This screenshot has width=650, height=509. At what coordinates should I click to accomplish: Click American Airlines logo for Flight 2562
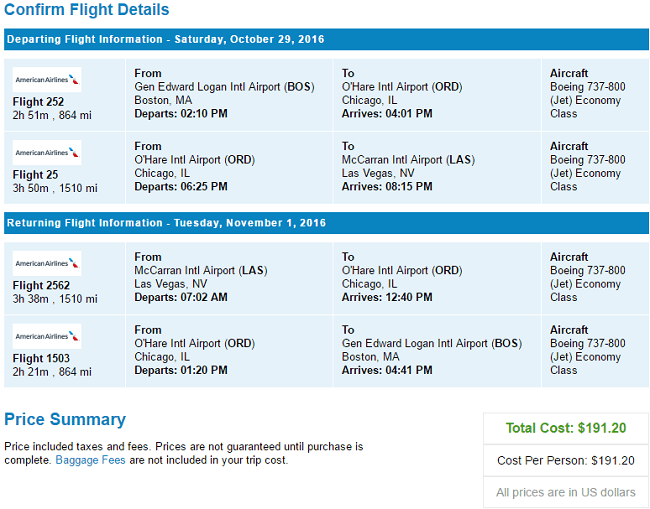point(47,263)
